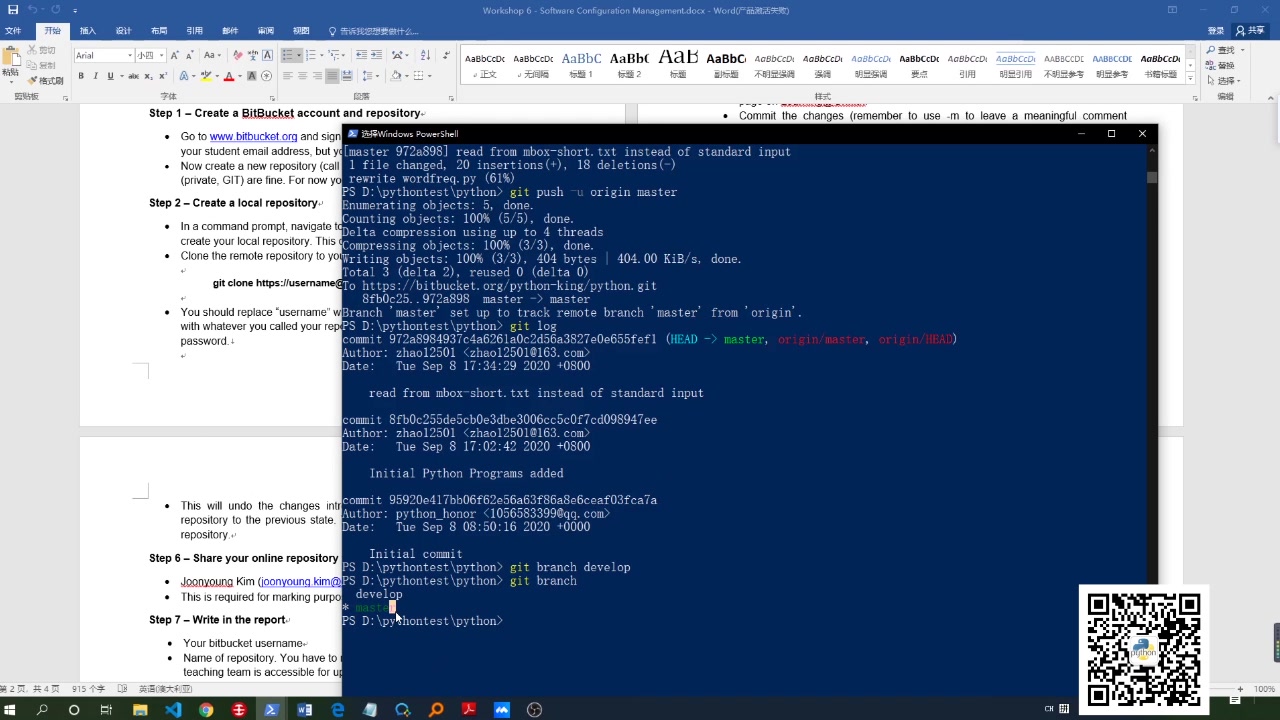Toggle Italic formatting in the ribbon
Image resolution: width=1280 pixels, height=720 pixels.
[x=95, y=76]
